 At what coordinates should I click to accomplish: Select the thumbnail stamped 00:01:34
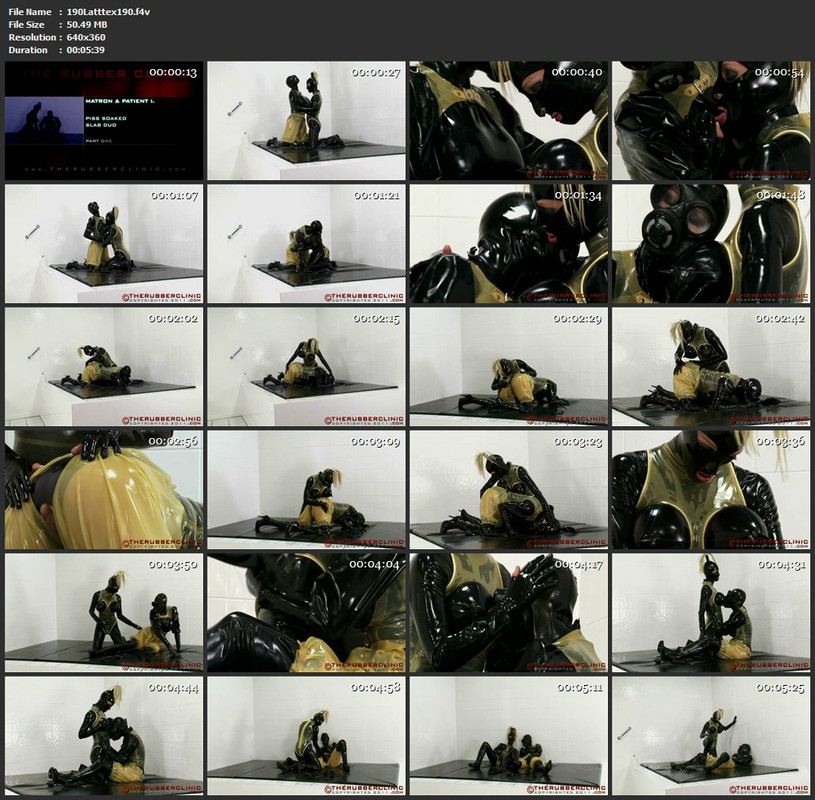508,244
